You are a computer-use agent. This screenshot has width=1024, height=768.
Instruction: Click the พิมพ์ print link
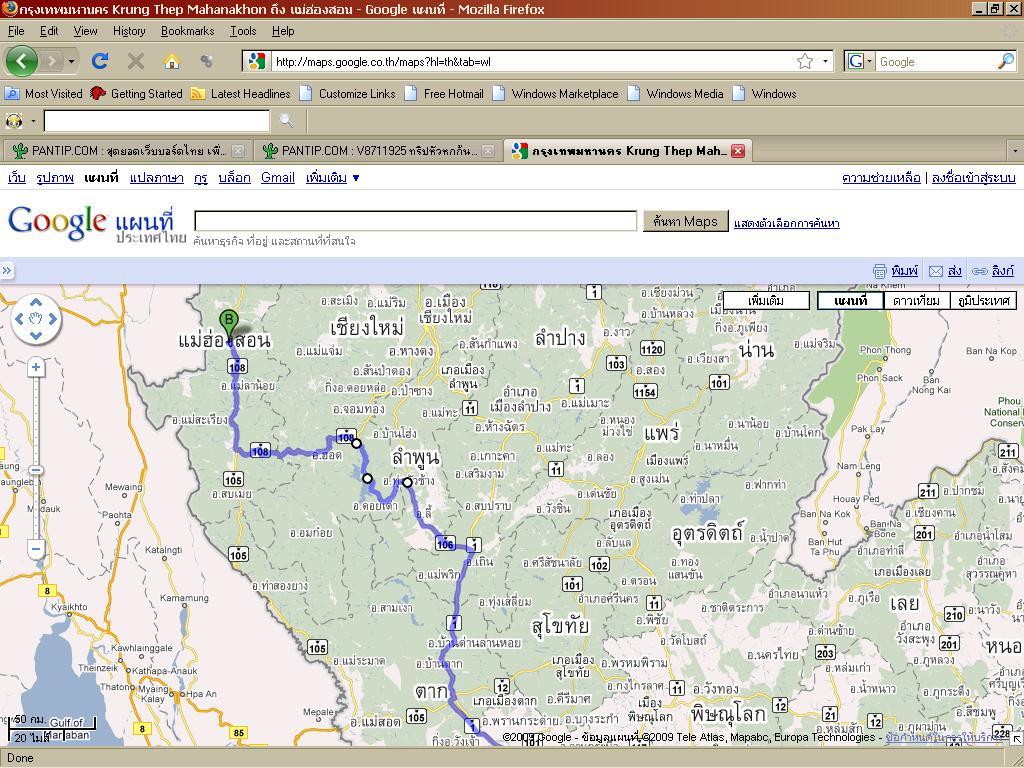[x=904, y=270]
